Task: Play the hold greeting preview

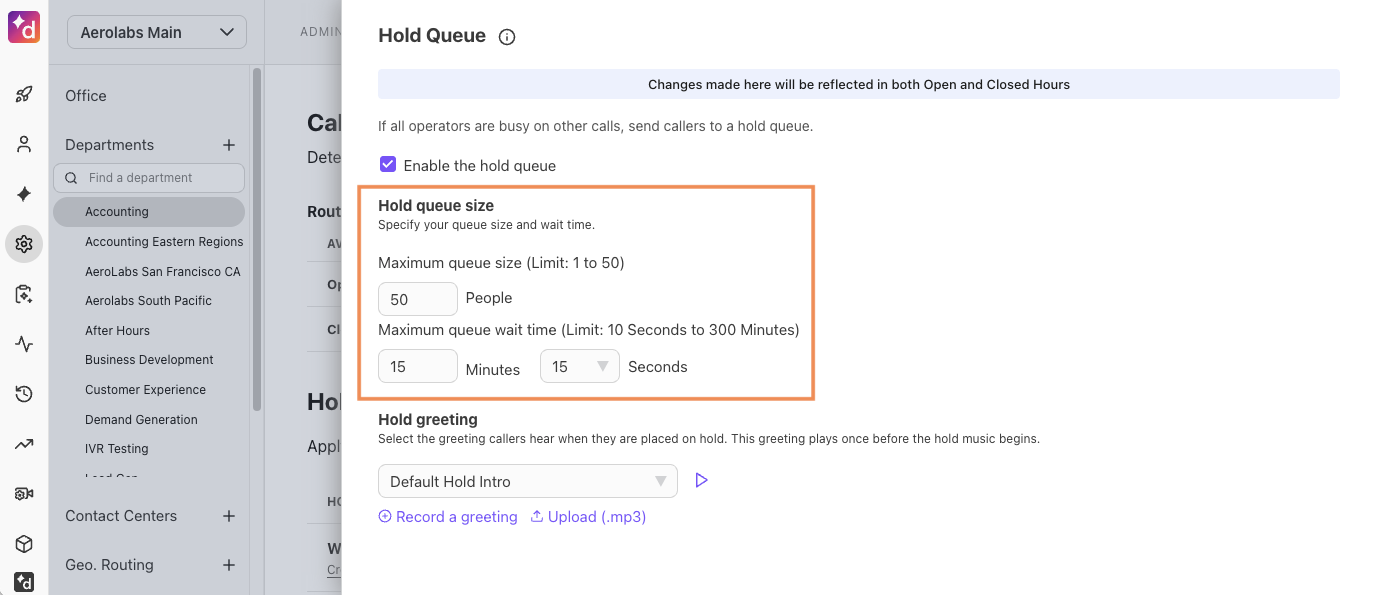Action: (701, 481)
